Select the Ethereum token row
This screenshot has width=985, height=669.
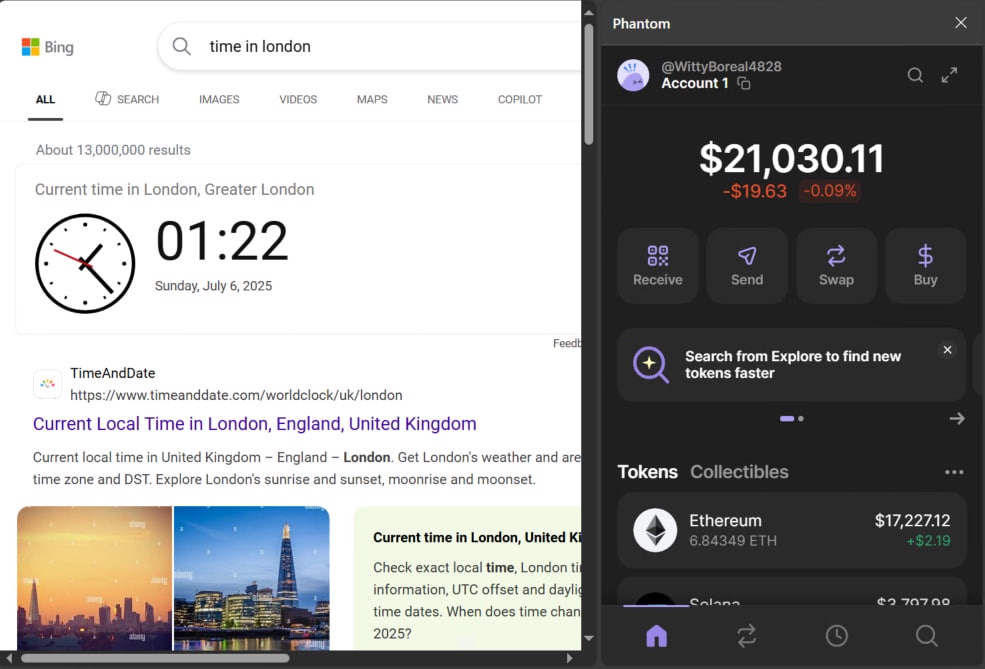[x=791, y=530]
